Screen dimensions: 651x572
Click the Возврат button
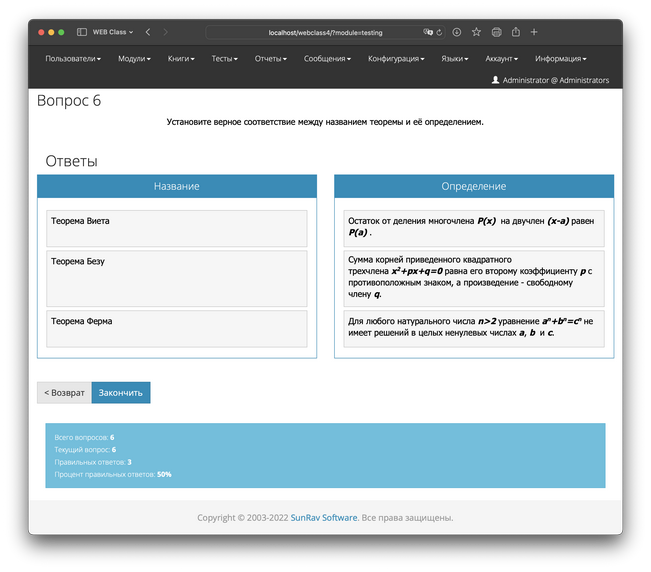(64, 393)
